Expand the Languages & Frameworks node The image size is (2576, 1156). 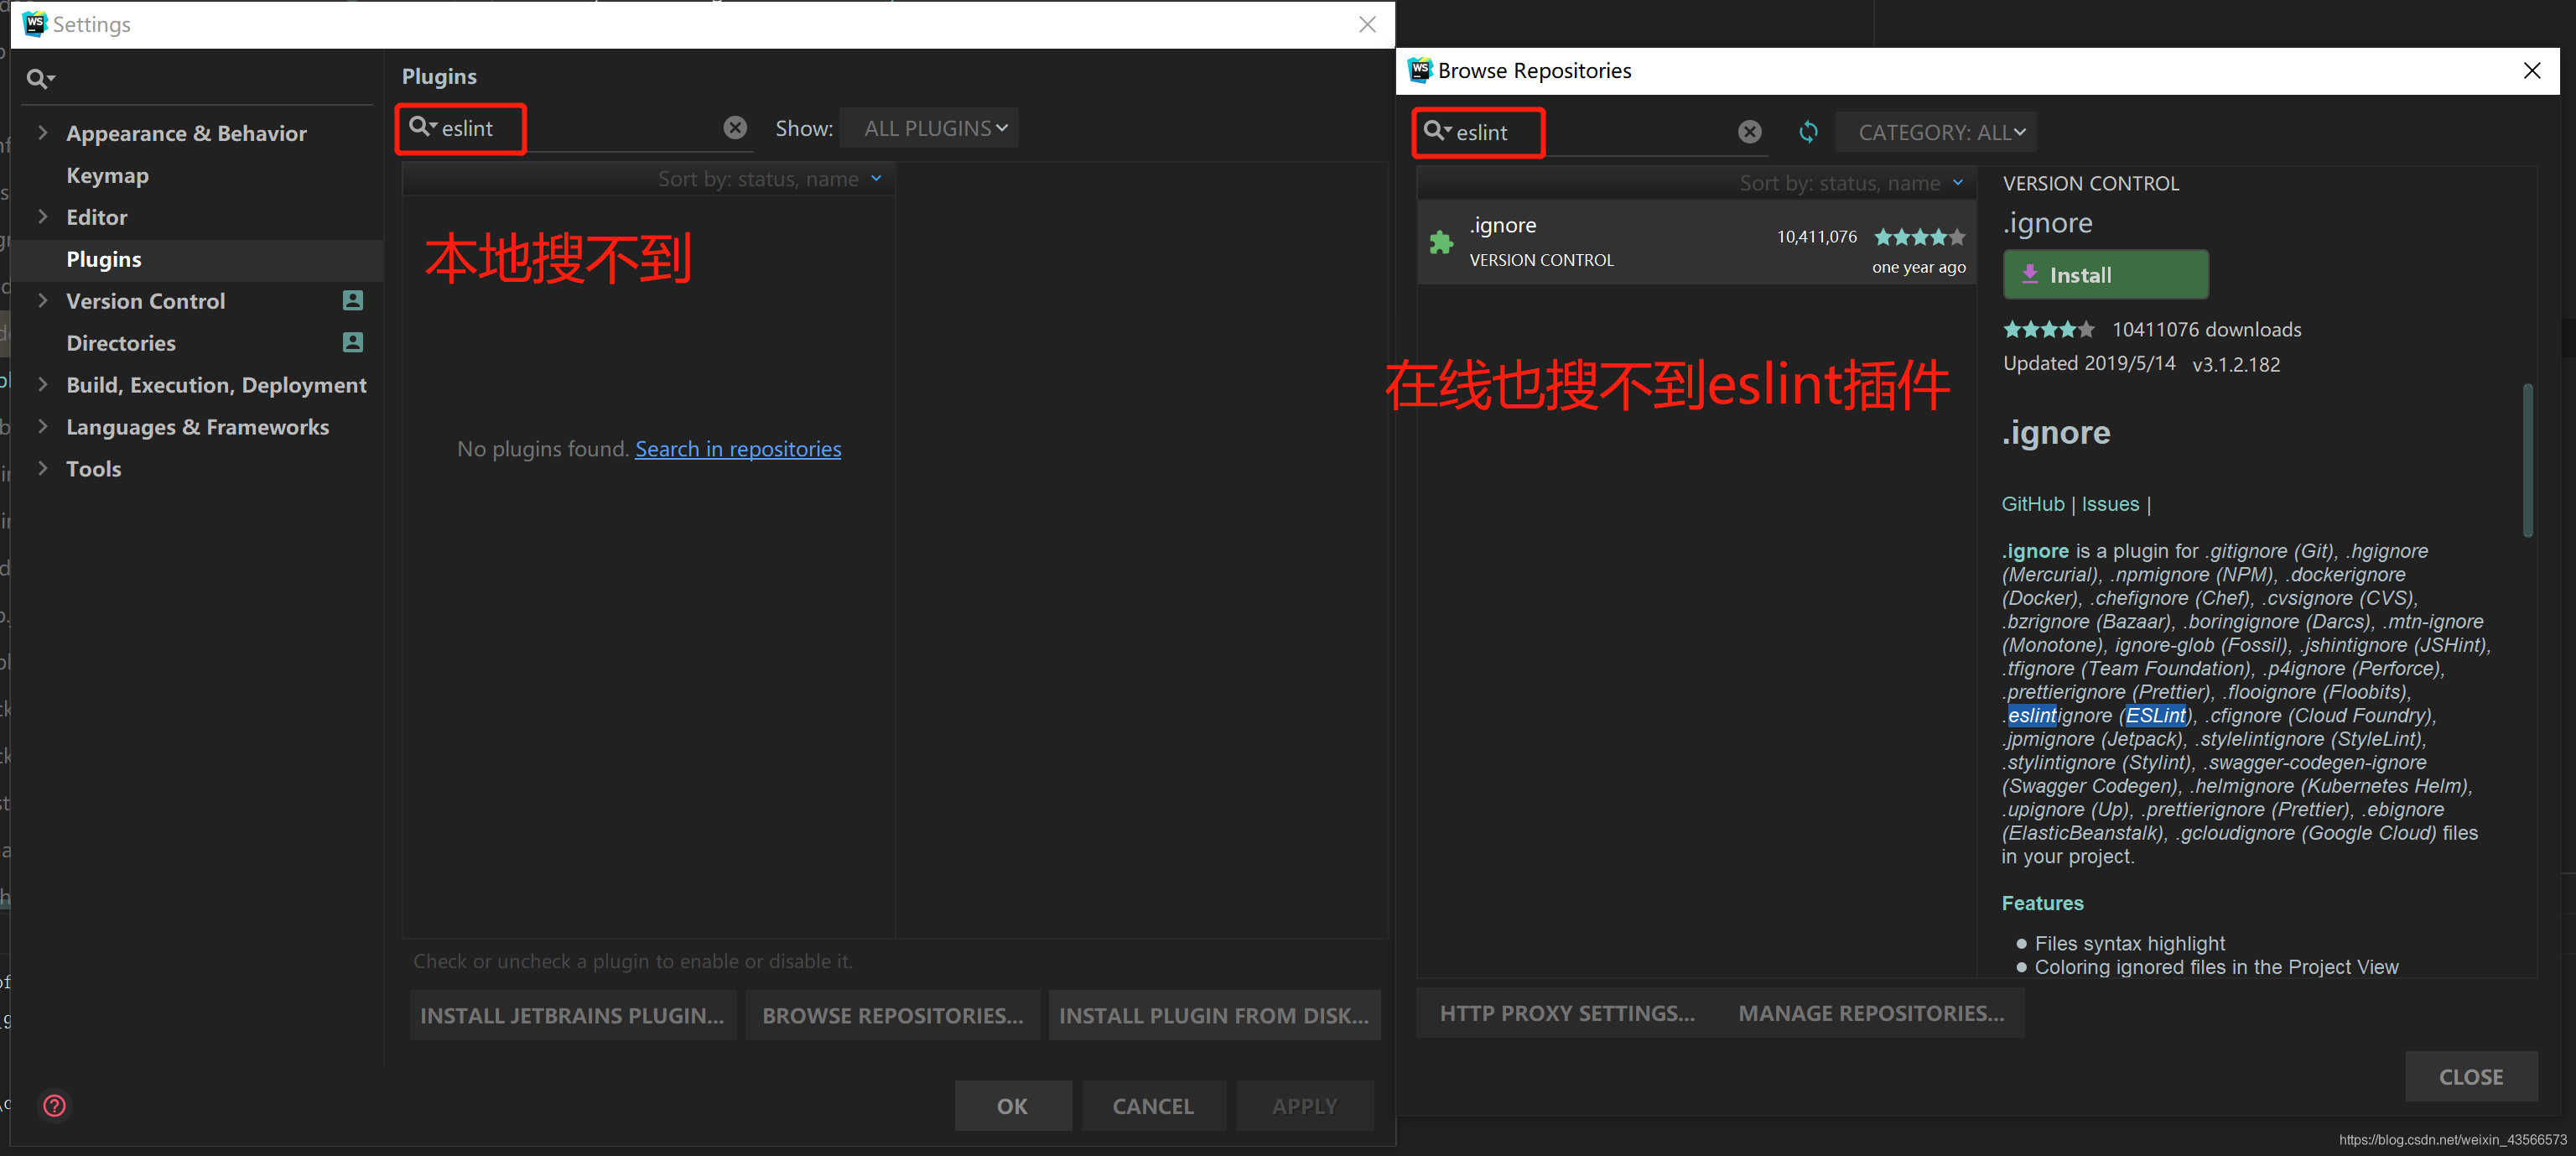pyautogui.click(x=42, y=426)
